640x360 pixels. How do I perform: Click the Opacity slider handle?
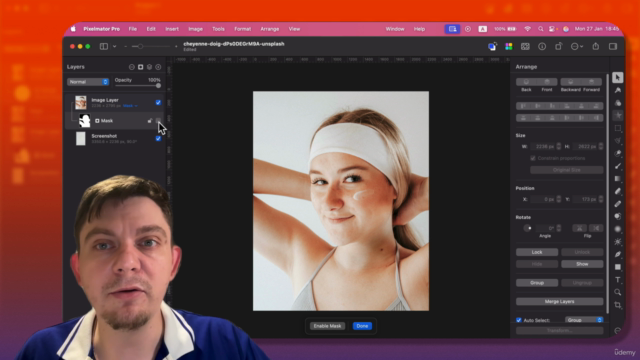pos(158,86)
